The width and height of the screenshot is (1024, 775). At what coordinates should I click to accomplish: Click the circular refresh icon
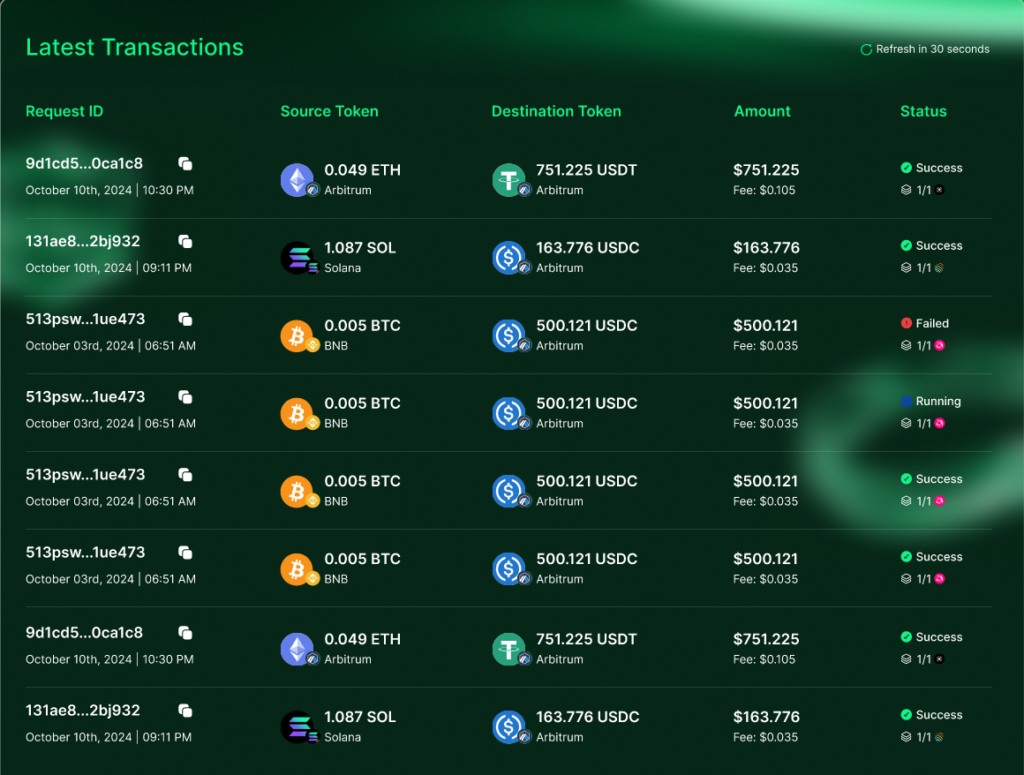(x=866, y=50)
